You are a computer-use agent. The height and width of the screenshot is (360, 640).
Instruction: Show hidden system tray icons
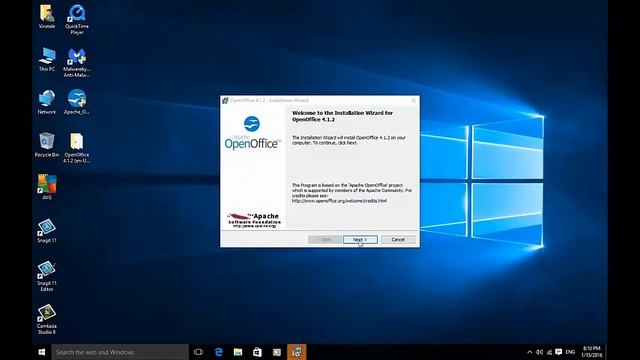[x=530, y=352]
